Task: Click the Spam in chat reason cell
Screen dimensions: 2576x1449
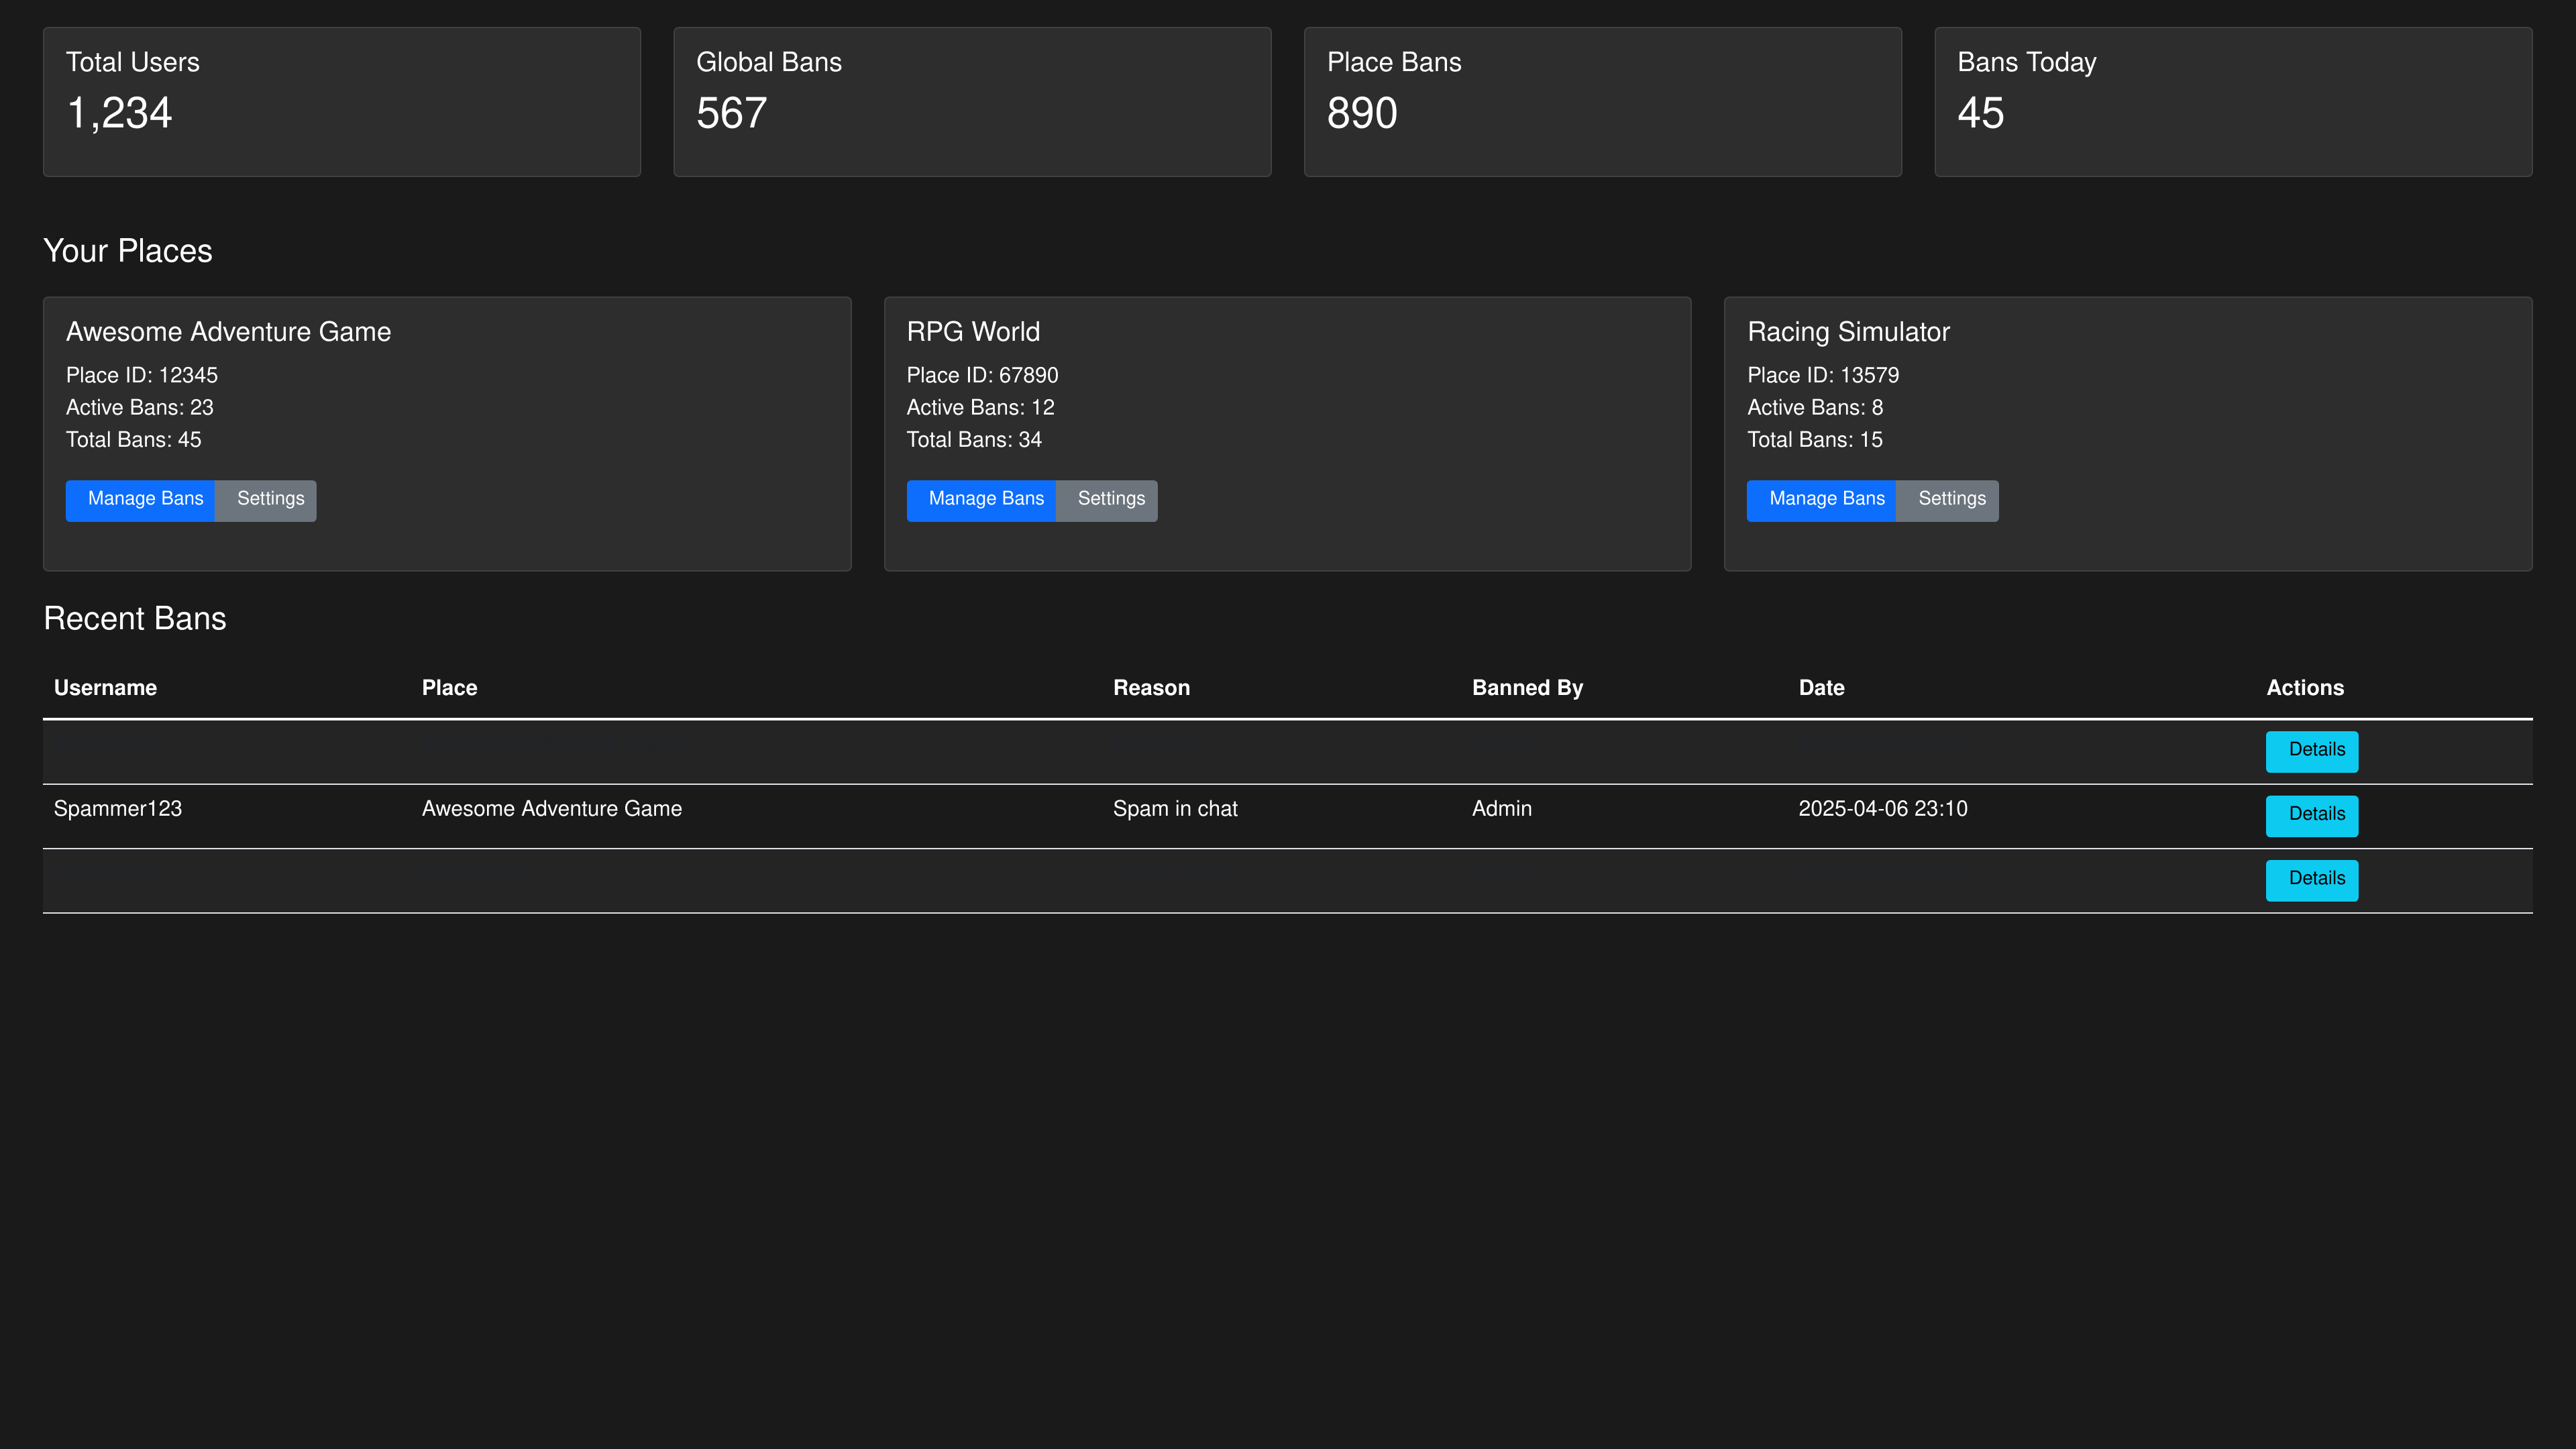Action: (1175, 809)
